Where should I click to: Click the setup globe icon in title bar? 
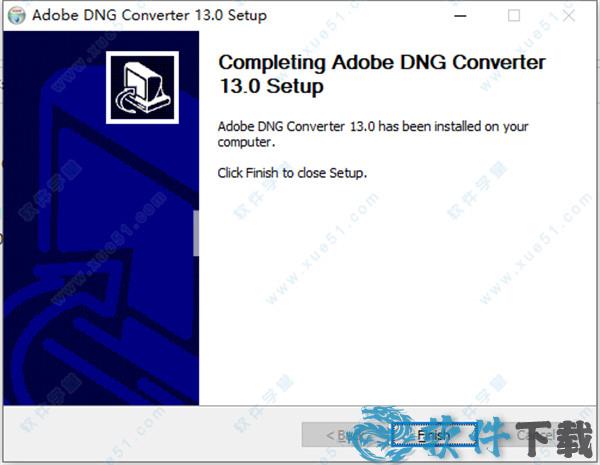tap(17, 16)
